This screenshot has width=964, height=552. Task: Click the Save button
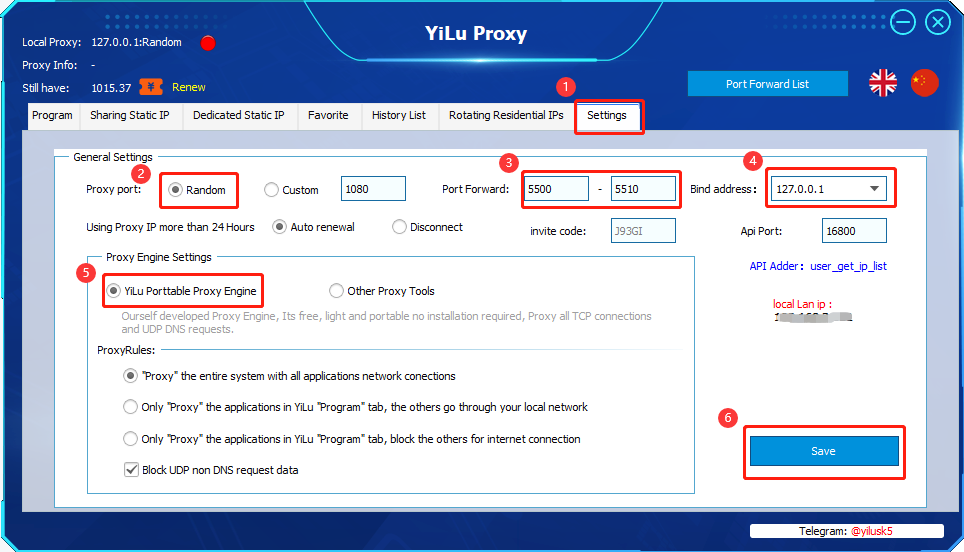(824, 451)
